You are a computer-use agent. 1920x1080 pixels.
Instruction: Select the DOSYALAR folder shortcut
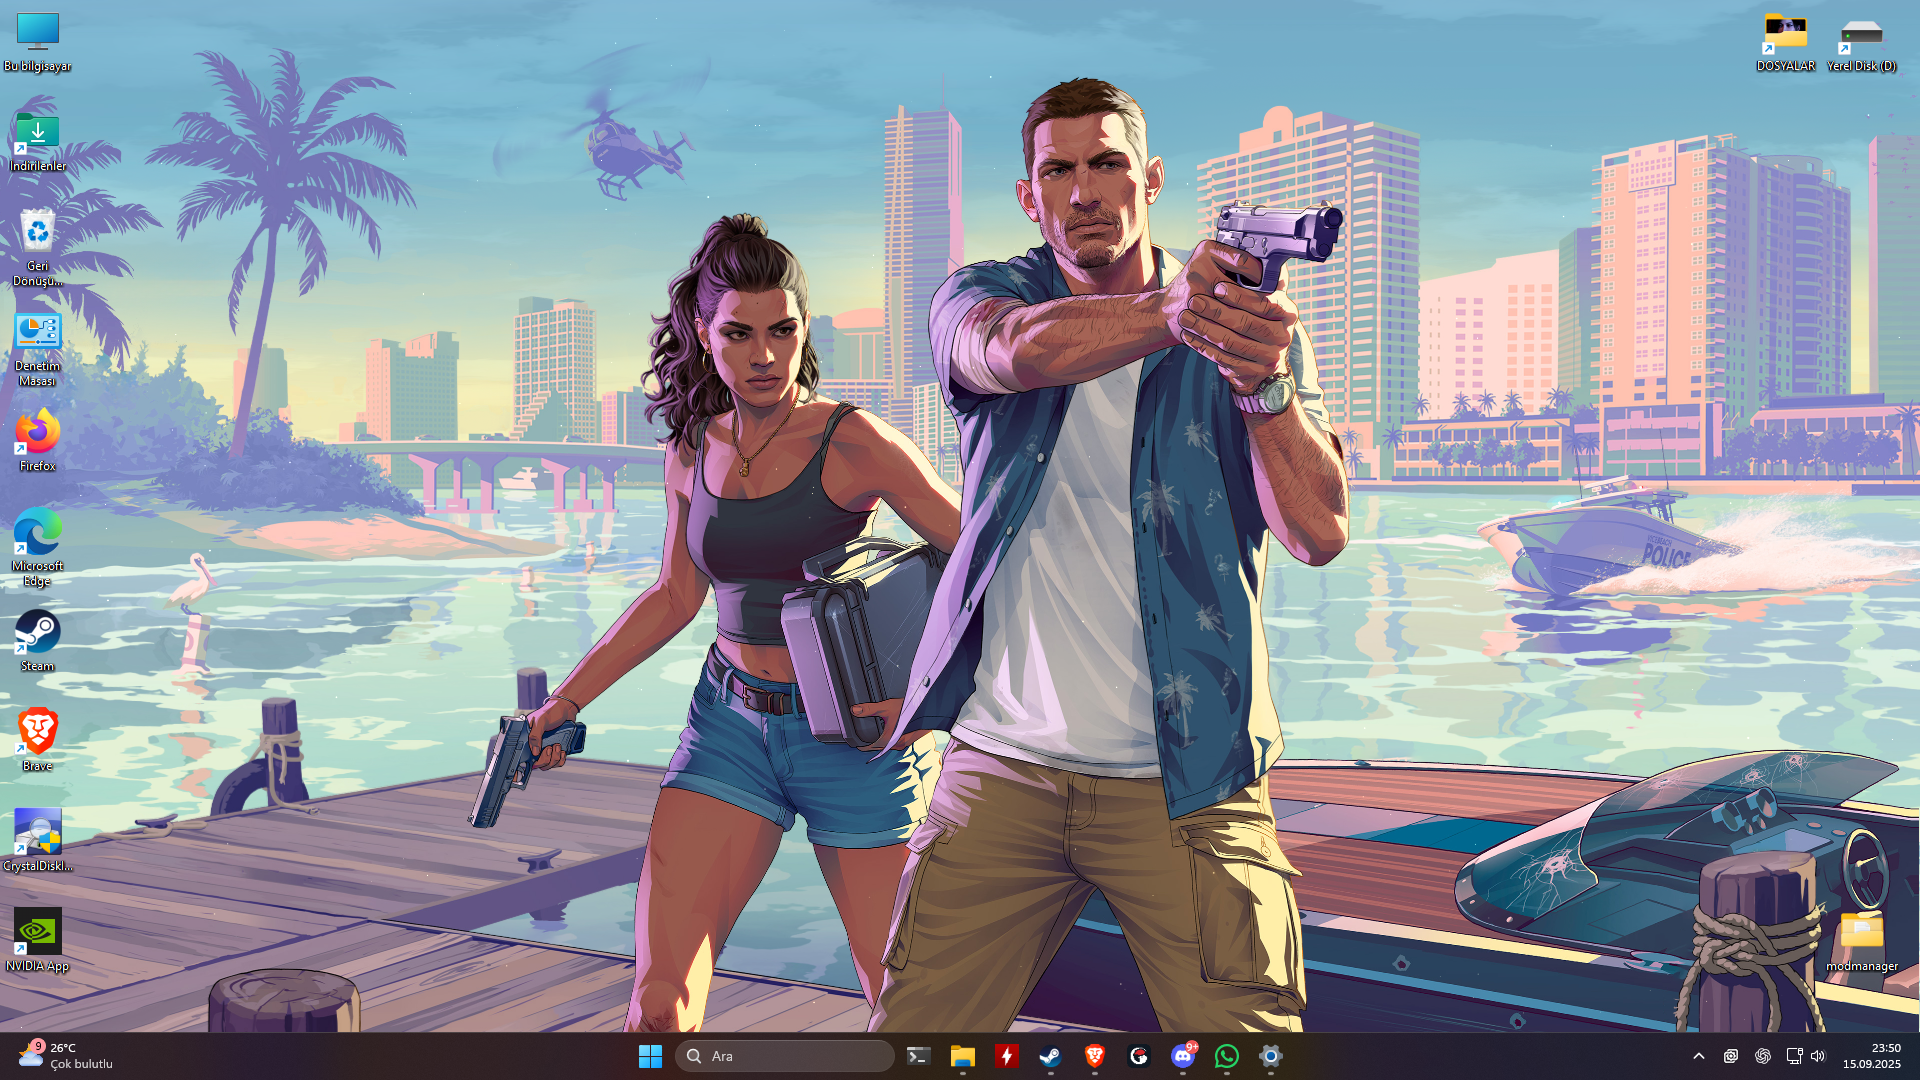click(x=1785, y=42)
